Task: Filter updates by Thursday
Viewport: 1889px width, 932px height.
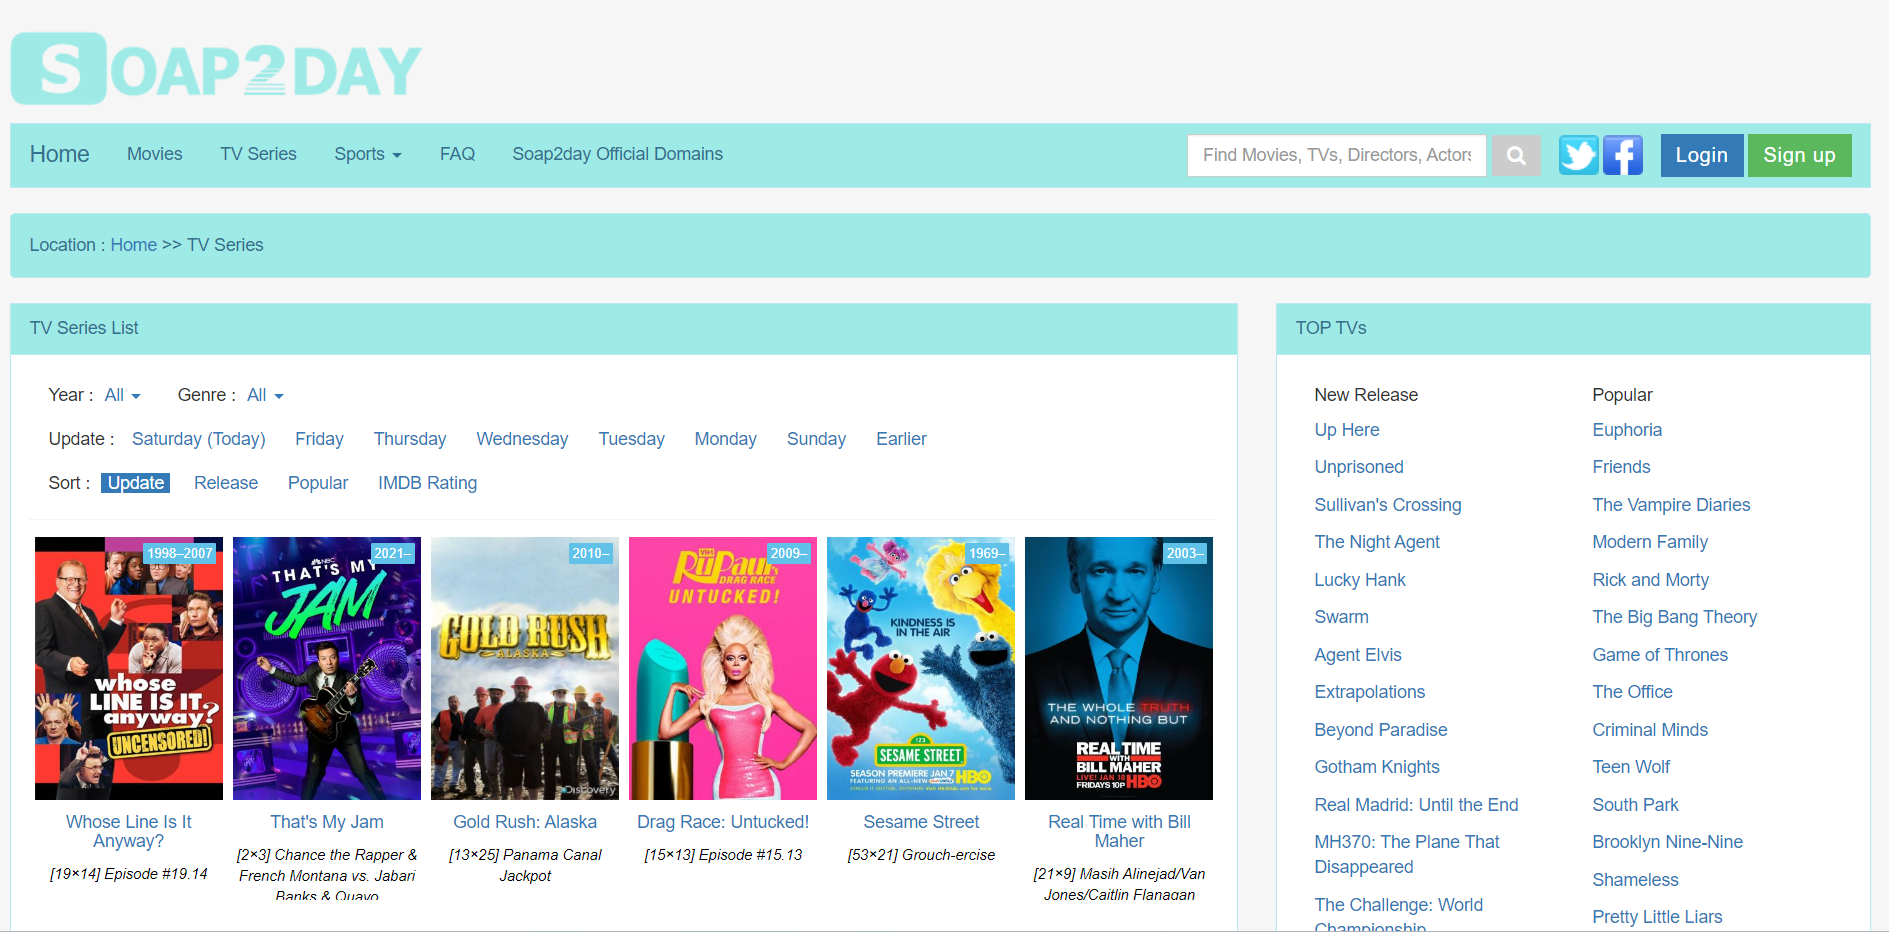Action: [x=410, y=439]
